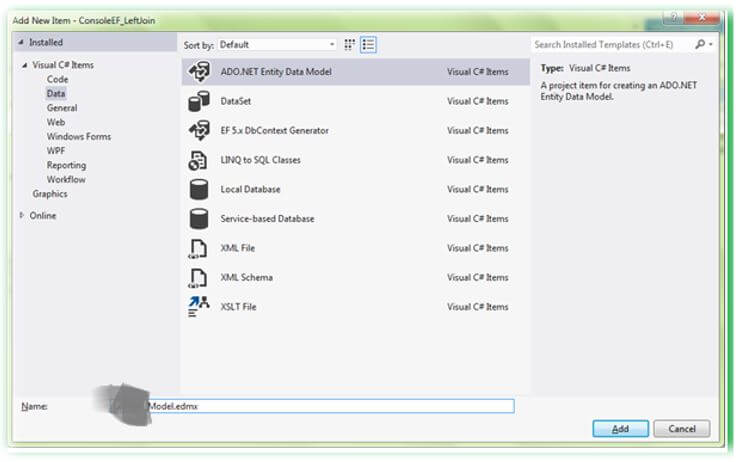Select the Local Database cylinder icon
Screen dimensions: 752x462
click(x=199, y=190)
